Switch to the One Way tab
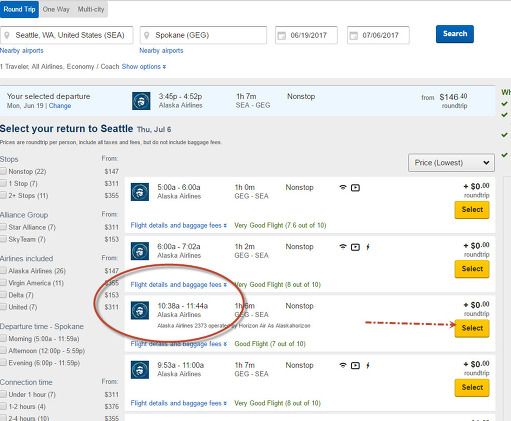Viewport: 511px width, 421px height. coord(56,9)
